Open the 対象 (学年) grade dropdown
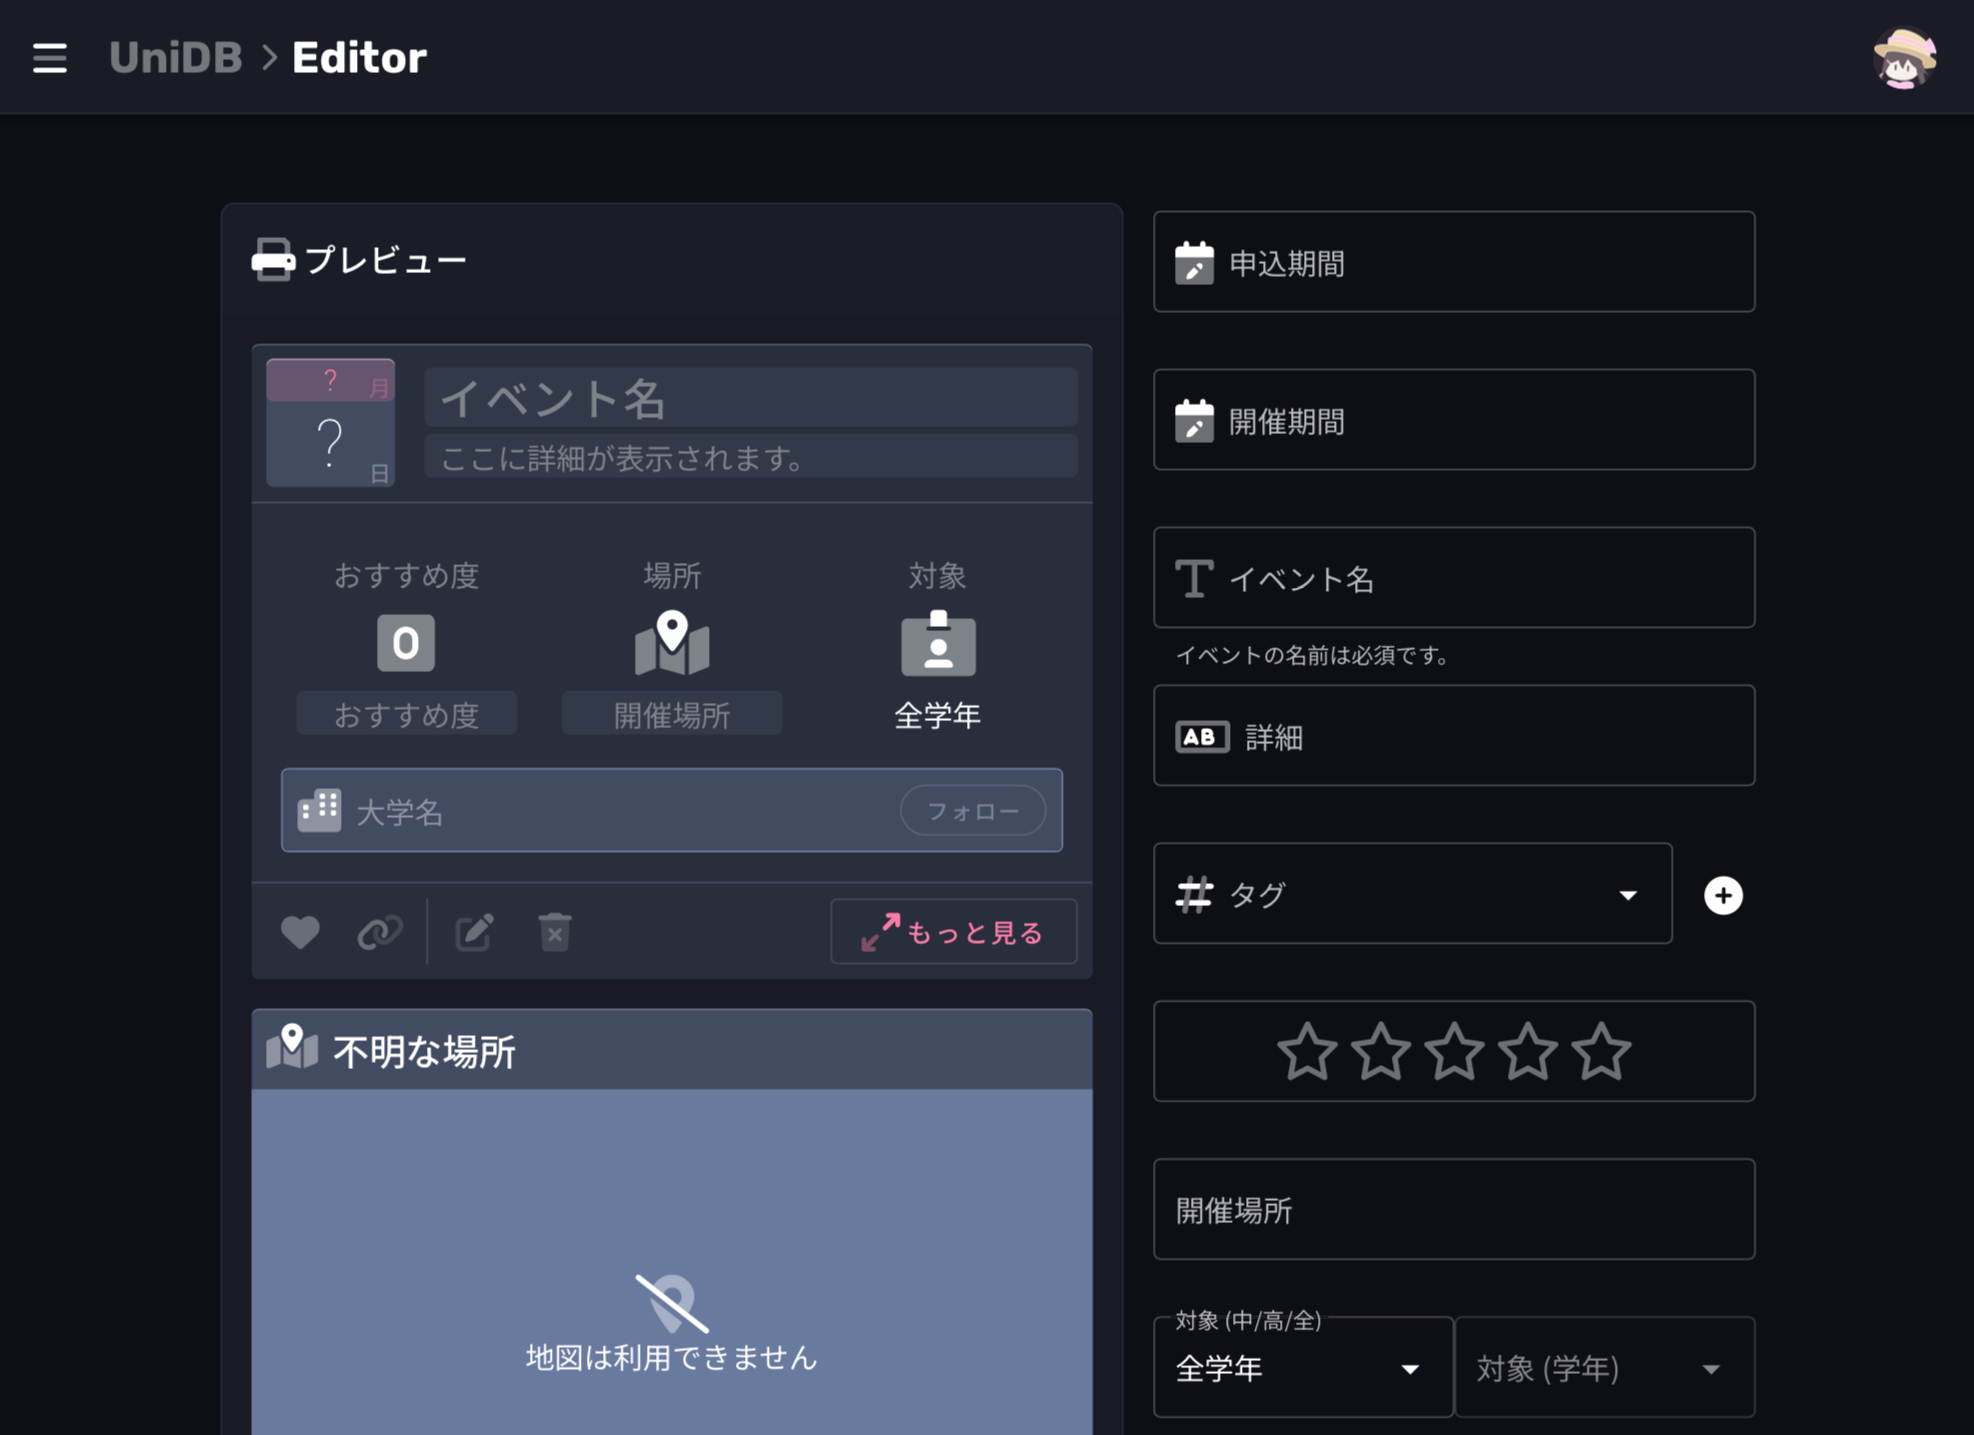This screenshot has width=1974, height=1435. point(1605,1367)
